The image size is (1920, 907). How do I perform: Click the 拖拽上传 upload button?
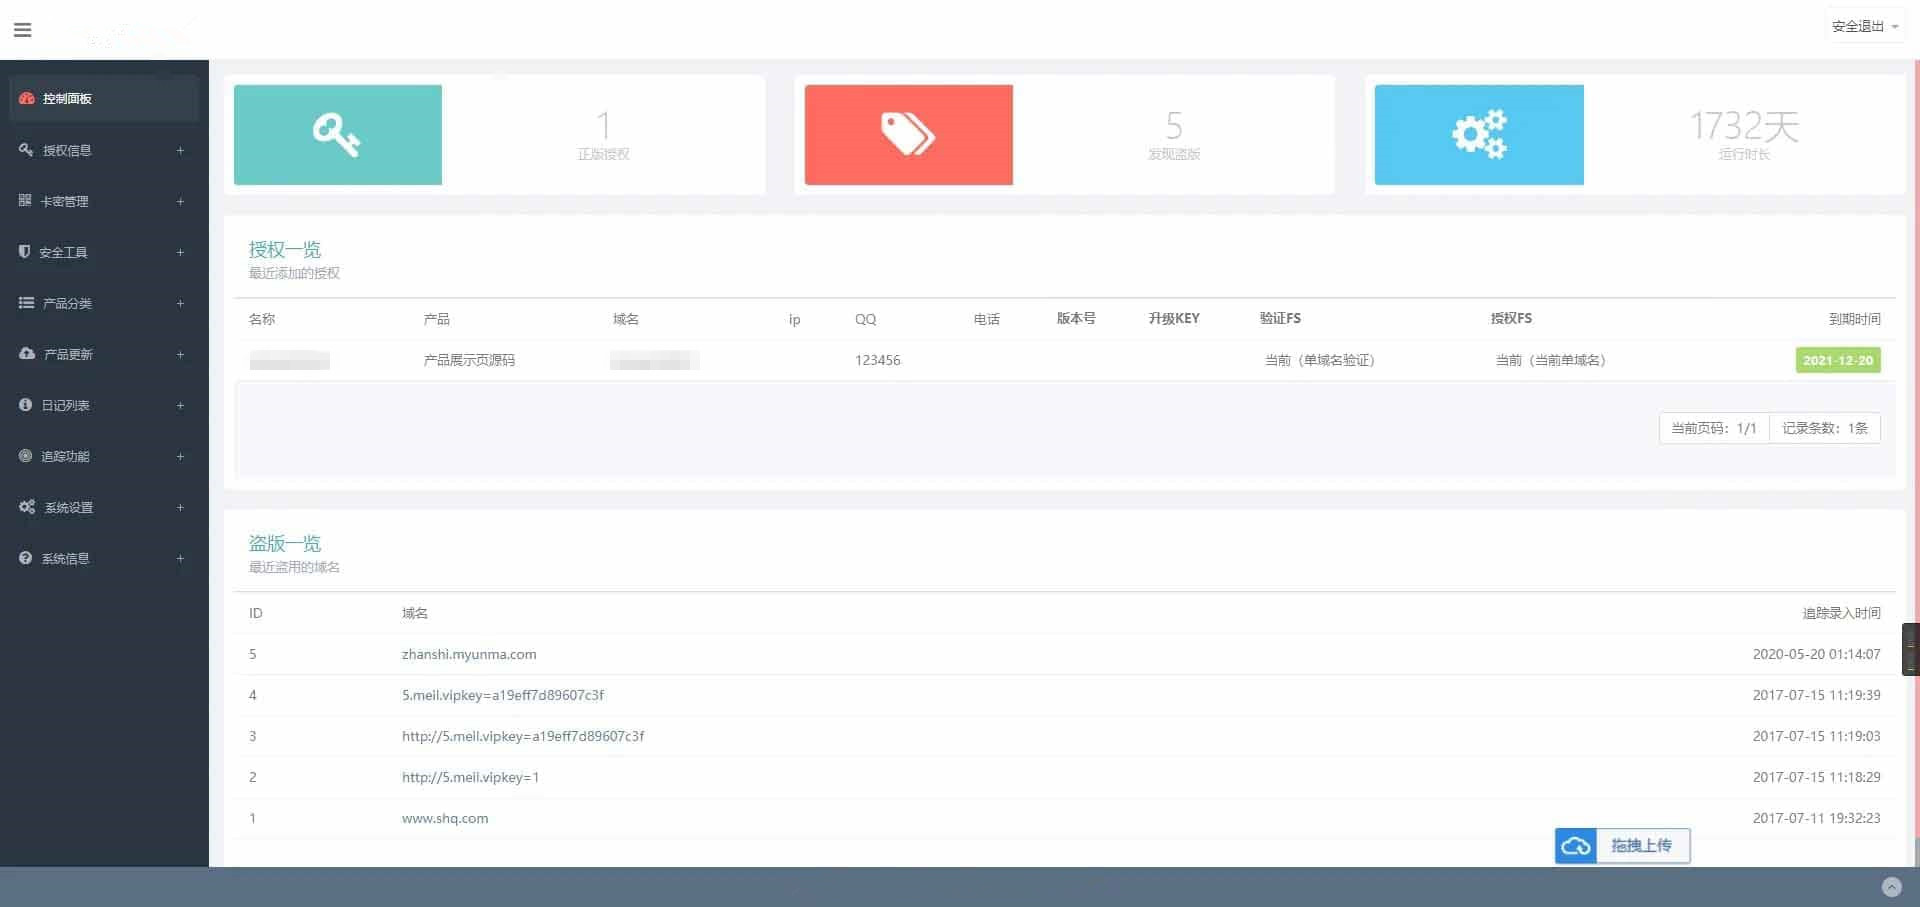click(x=1622, y=845)
